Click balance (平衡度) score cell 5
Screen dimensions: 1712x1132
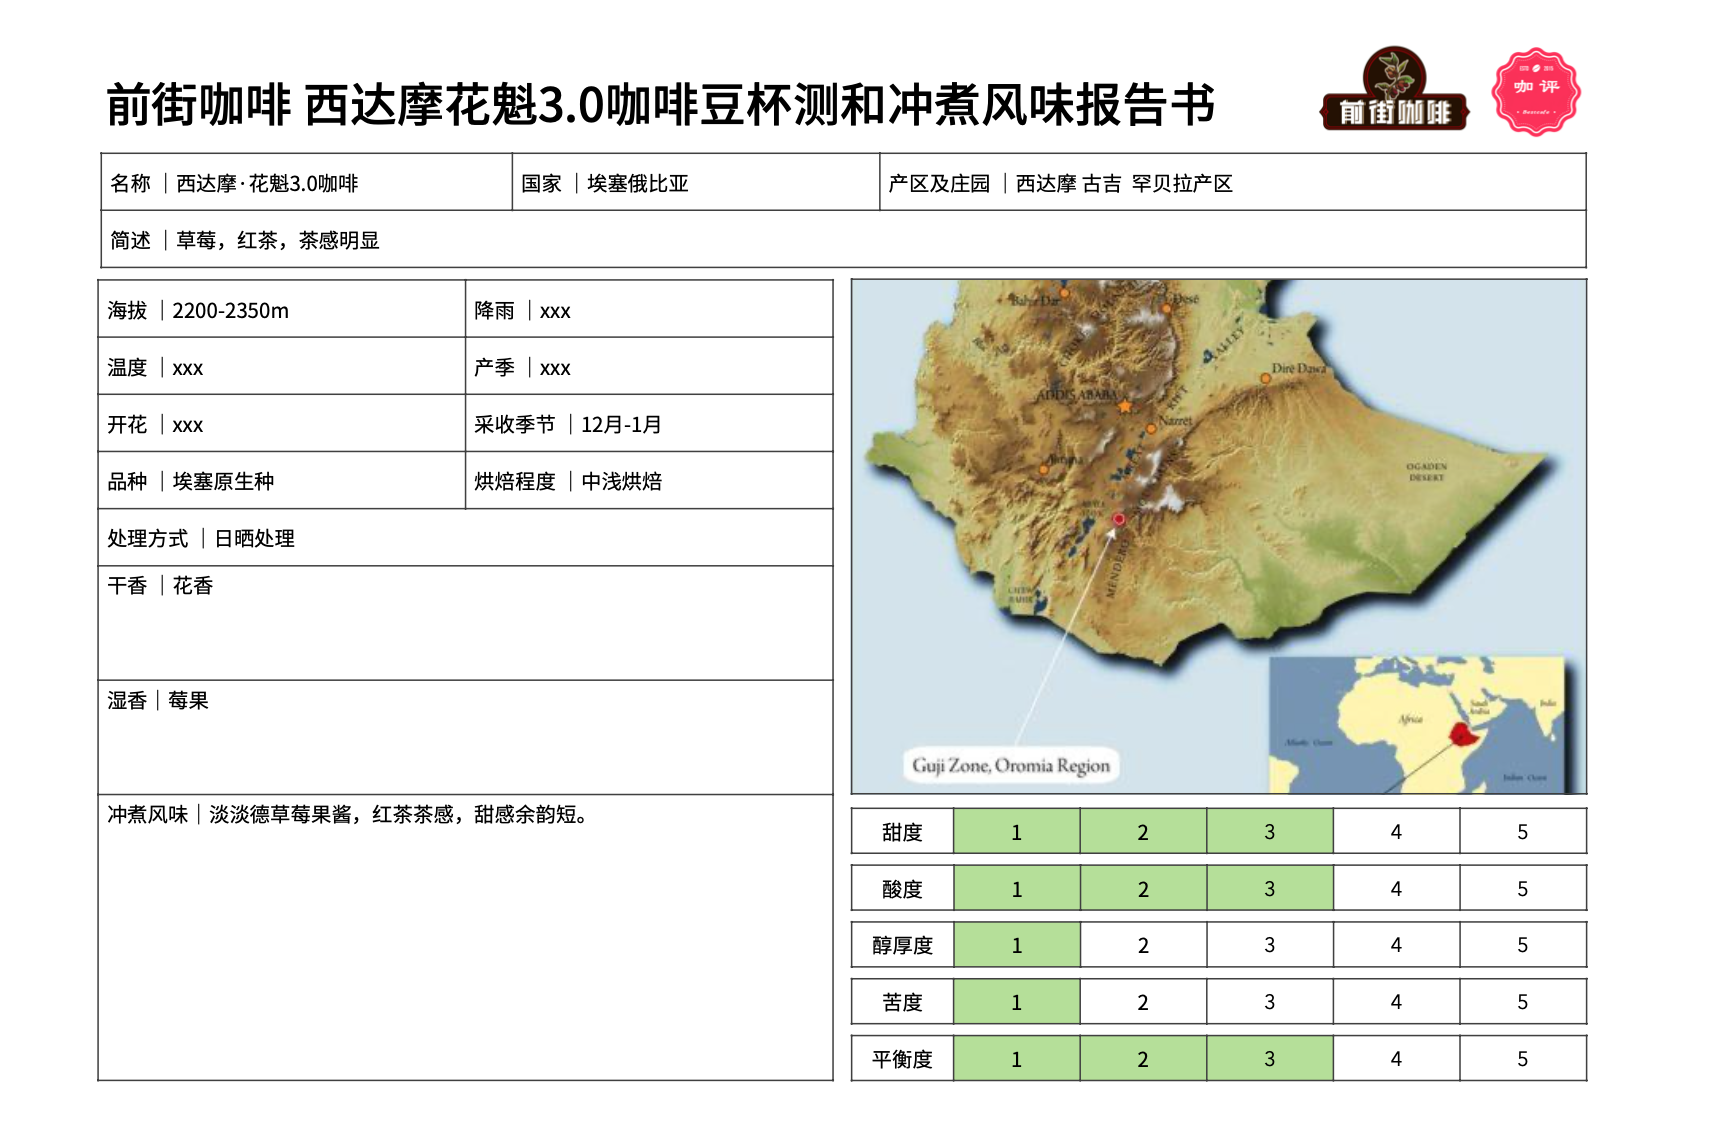[x=1523, y=1059]
